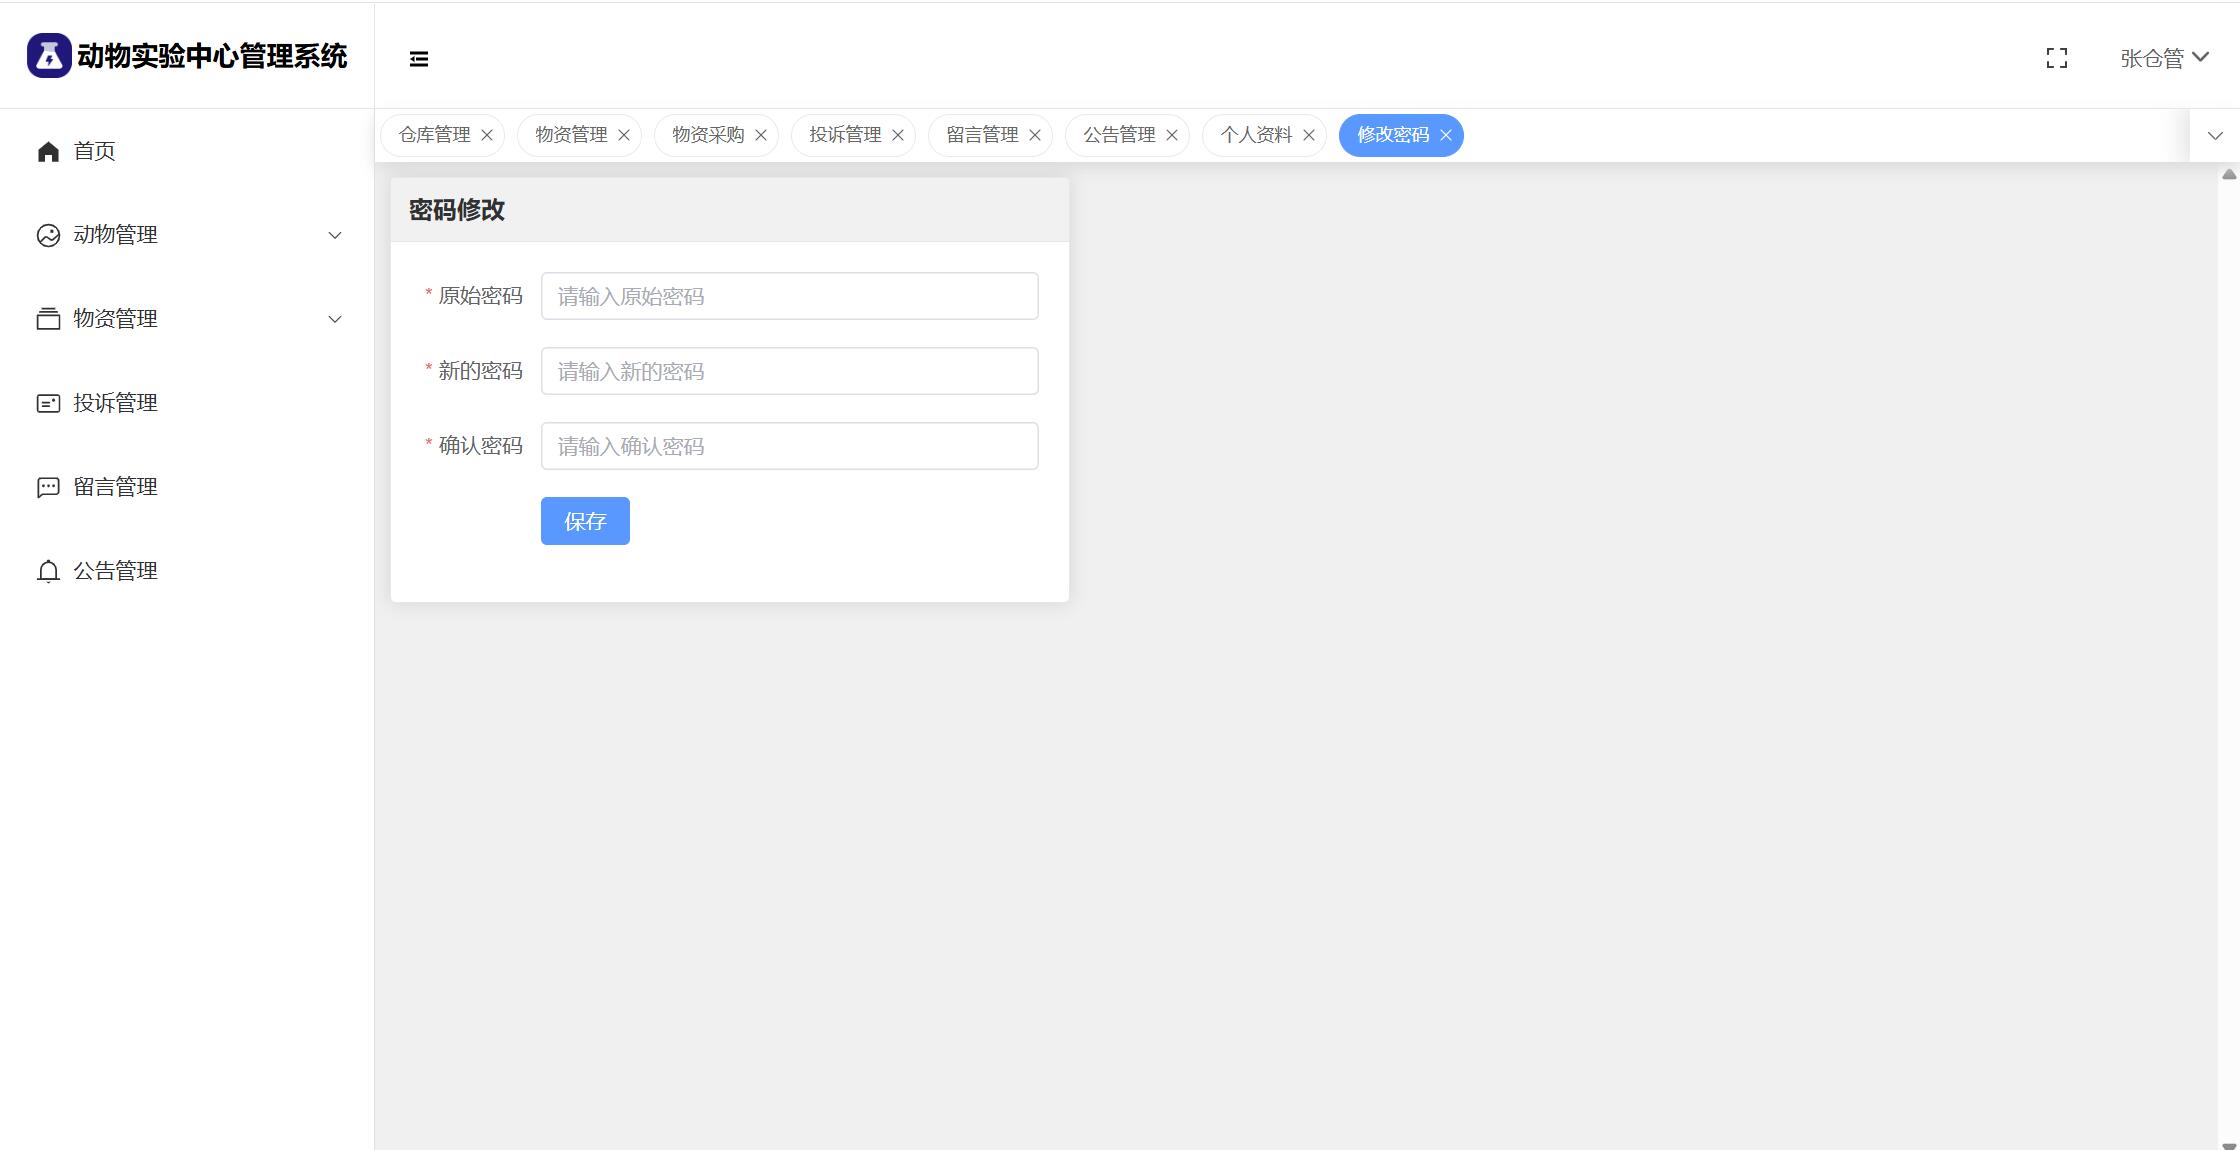The width and height of the screenshot is (2240, 1150).
Task: Toggle fullscreen mode icon
Action: [2056, 59]
